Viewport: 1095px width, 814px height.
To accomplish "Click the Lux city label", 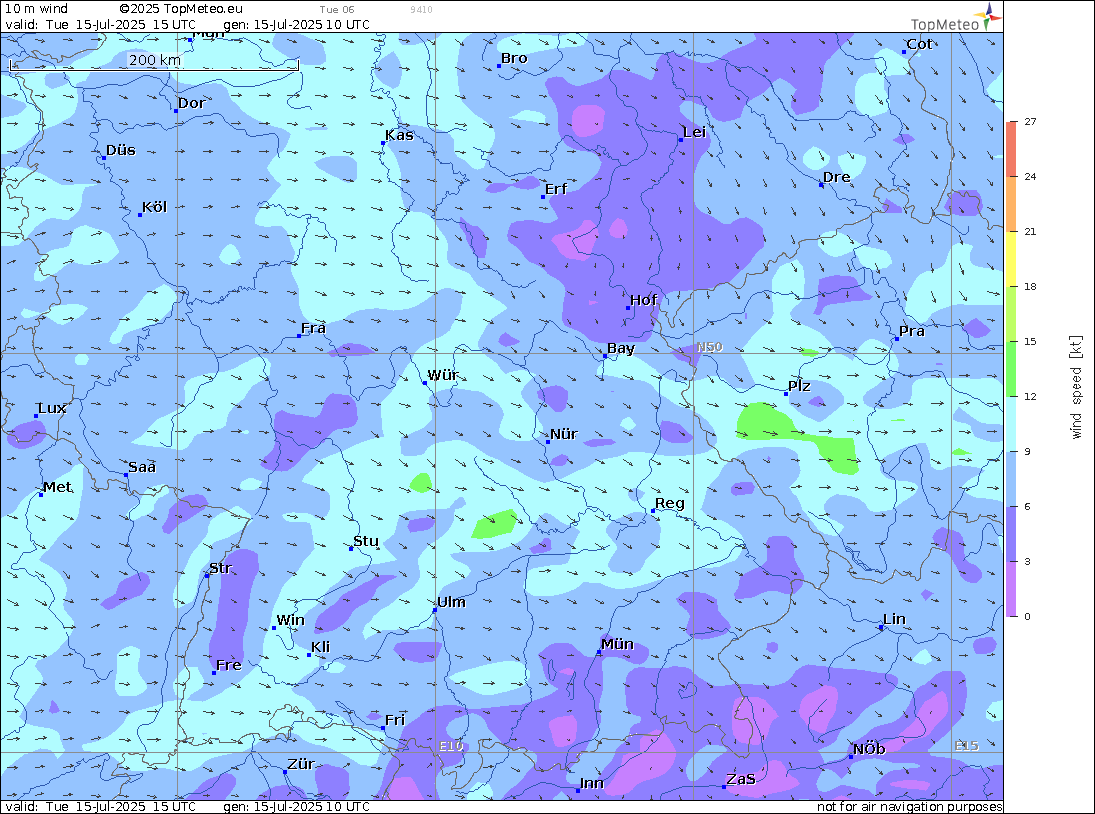I will (52, 408).
